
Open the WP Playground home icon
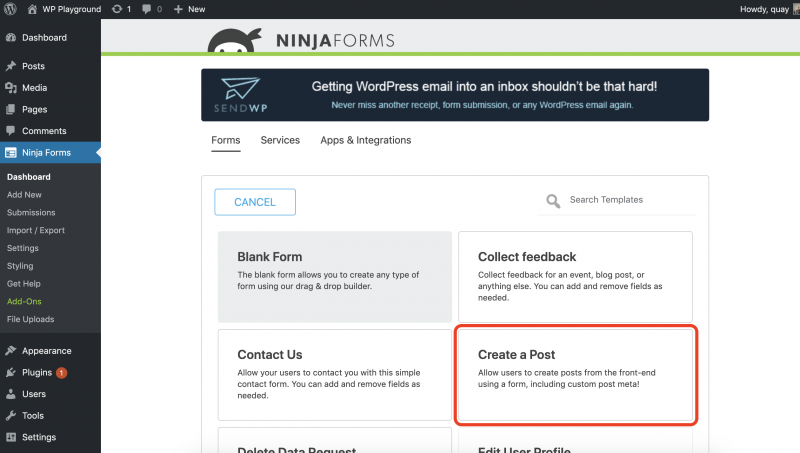[x=32, y=9]
